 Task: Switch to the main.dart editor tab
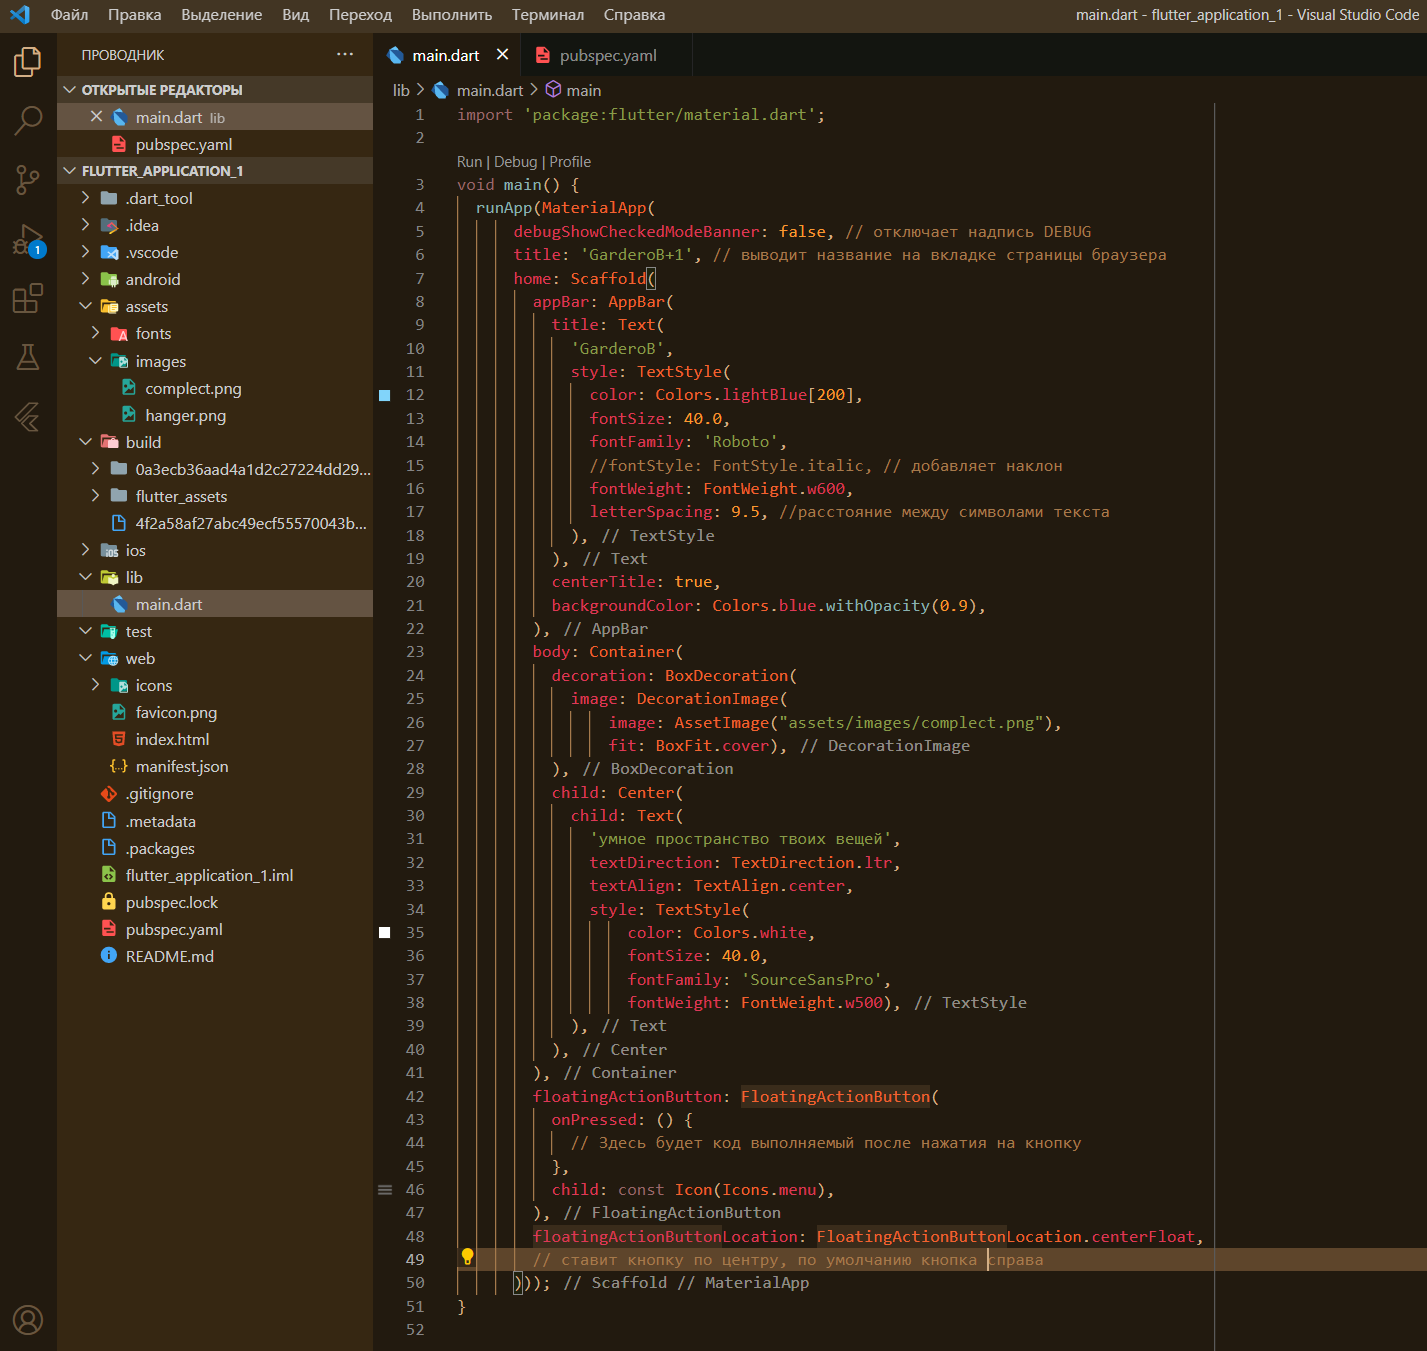pyautogui.click(x=445, y=55)
